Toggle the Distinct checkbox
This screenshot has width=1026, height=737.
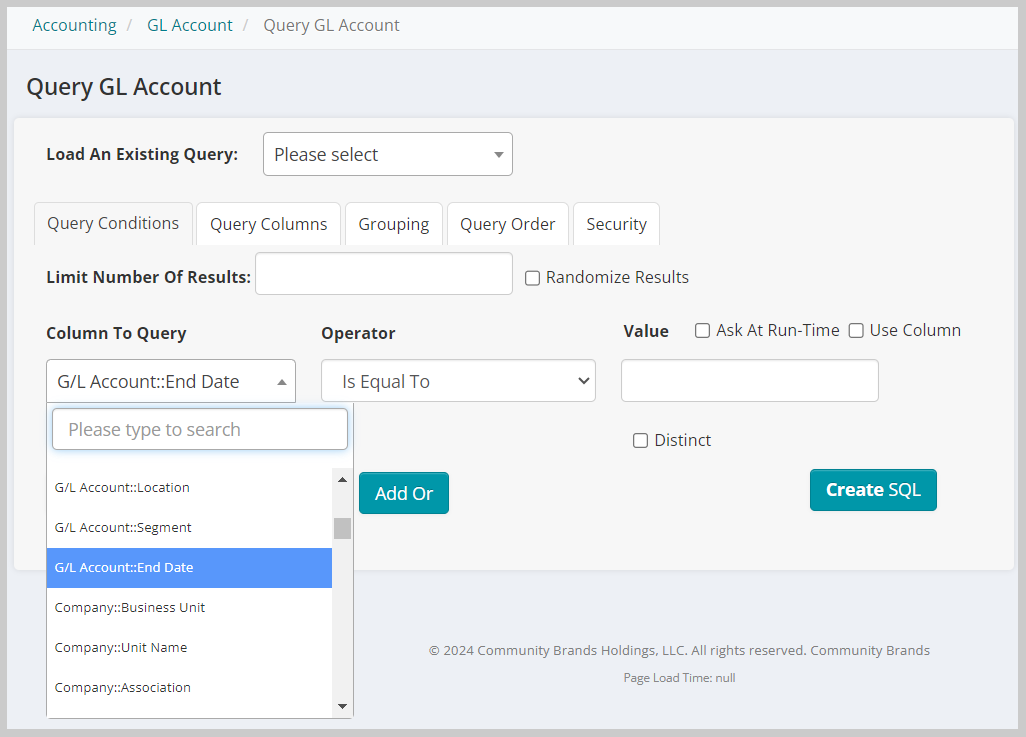click(x=640, y=440)
